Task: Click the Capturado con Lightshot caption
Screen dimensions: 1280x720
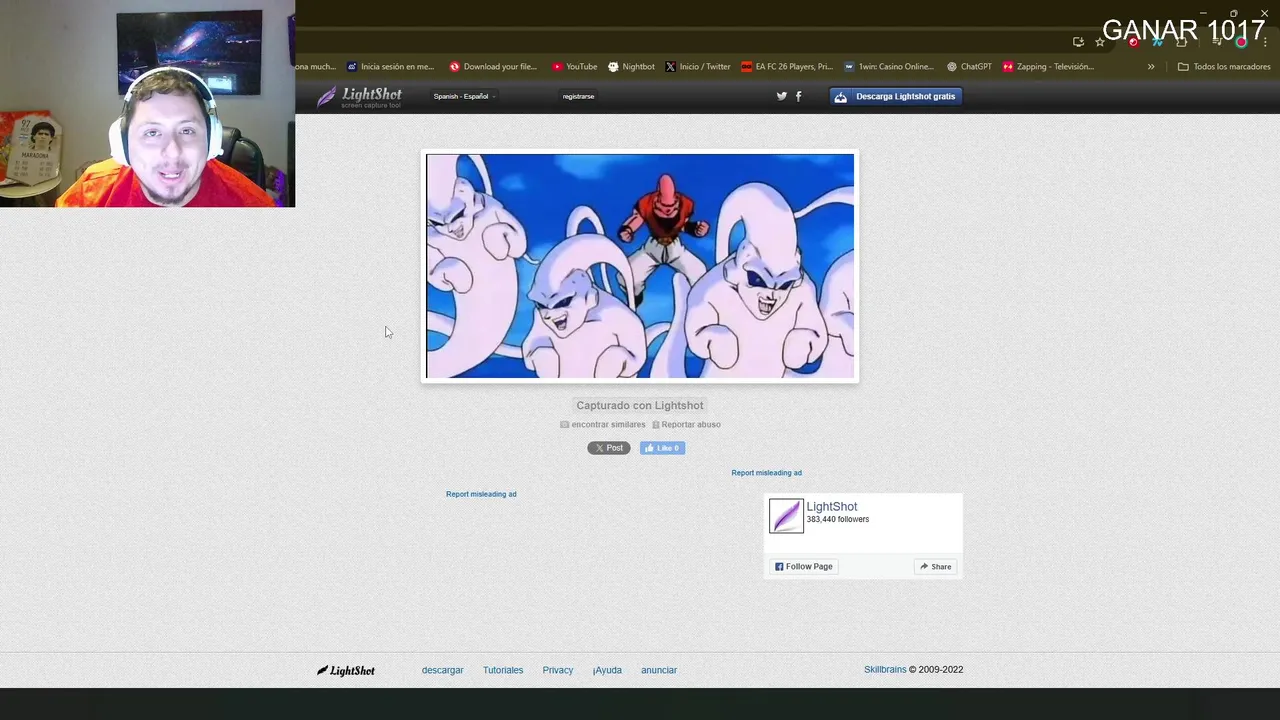Action: 640,405
